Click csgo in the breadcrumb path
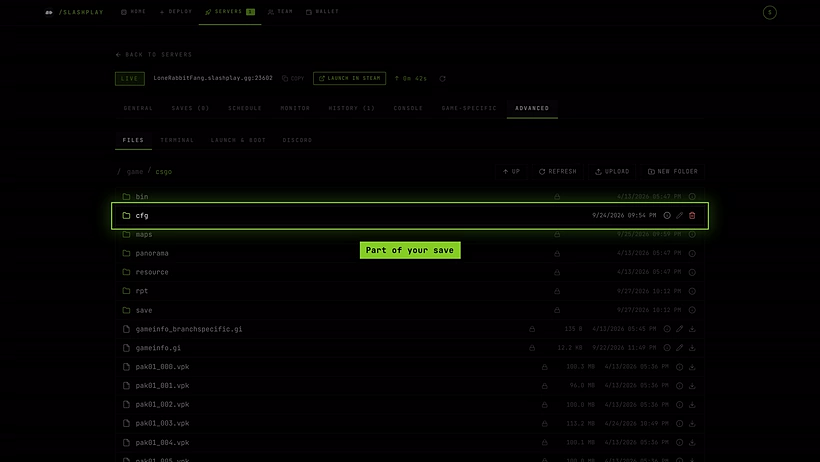This screenshot has width=820, height=462. 163,172
